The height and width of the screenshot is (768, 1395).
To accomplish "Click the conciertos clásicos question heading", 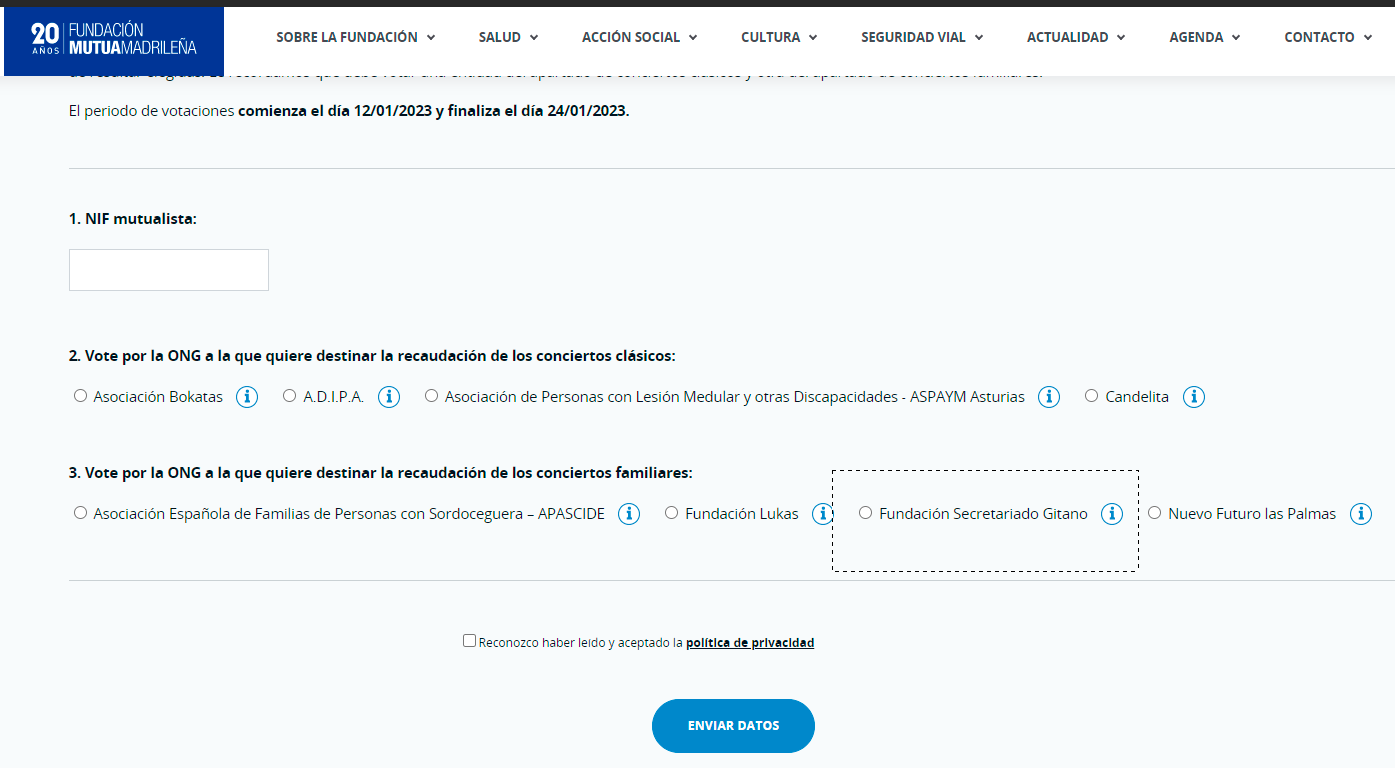I will point(372,356).
